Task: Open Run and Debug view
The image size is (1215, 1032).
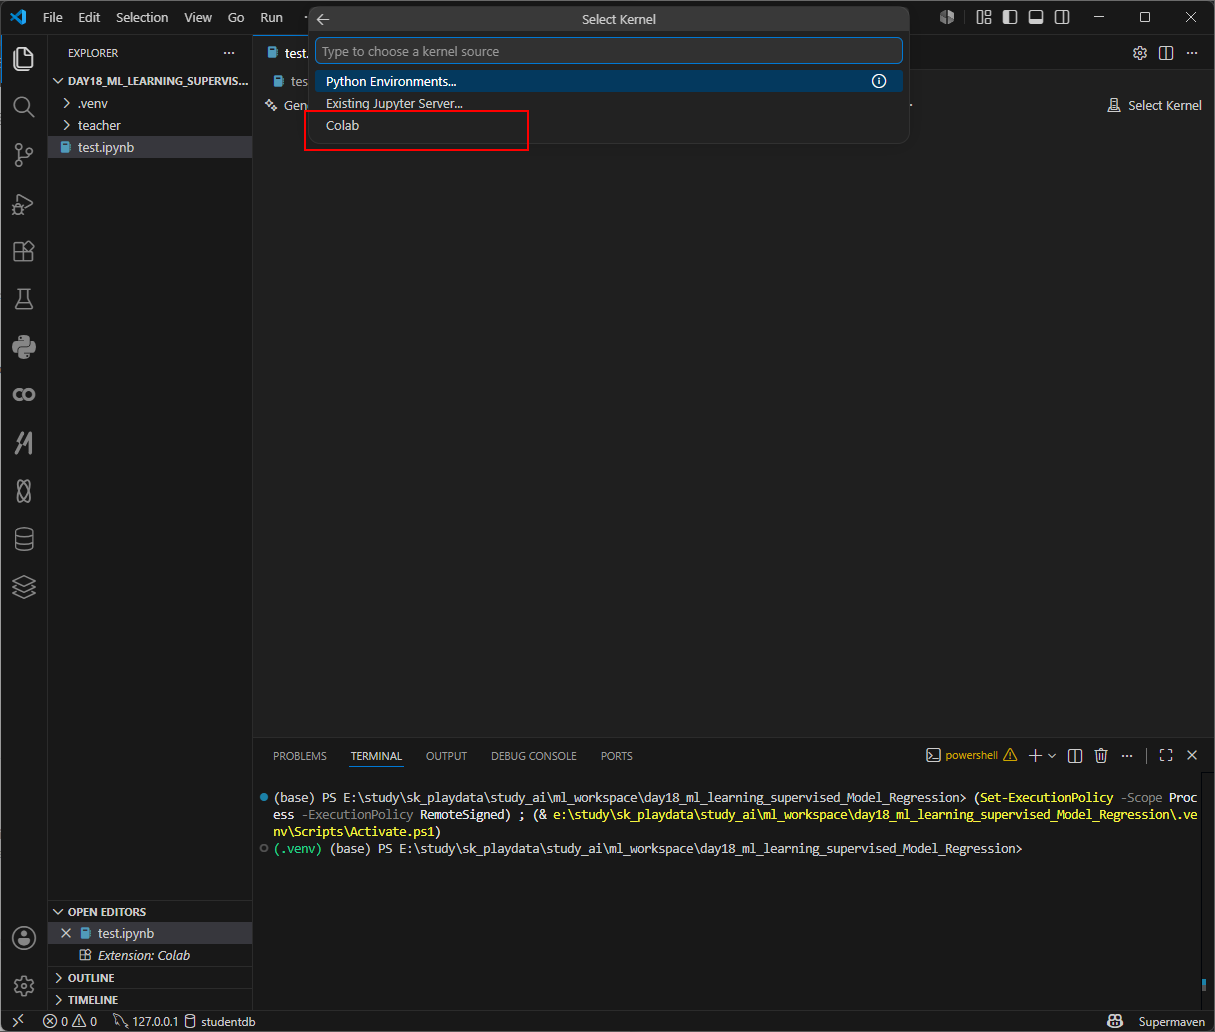Action: click(x=24, y=203)
